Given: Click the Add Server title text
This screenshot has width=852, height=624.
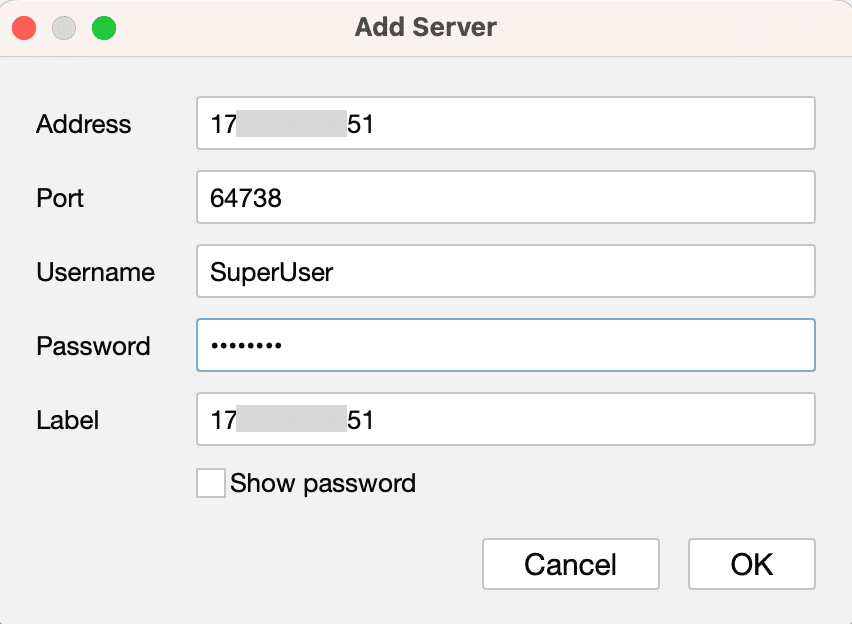Looking at the screenshot, I should click(x=425, y=27).
